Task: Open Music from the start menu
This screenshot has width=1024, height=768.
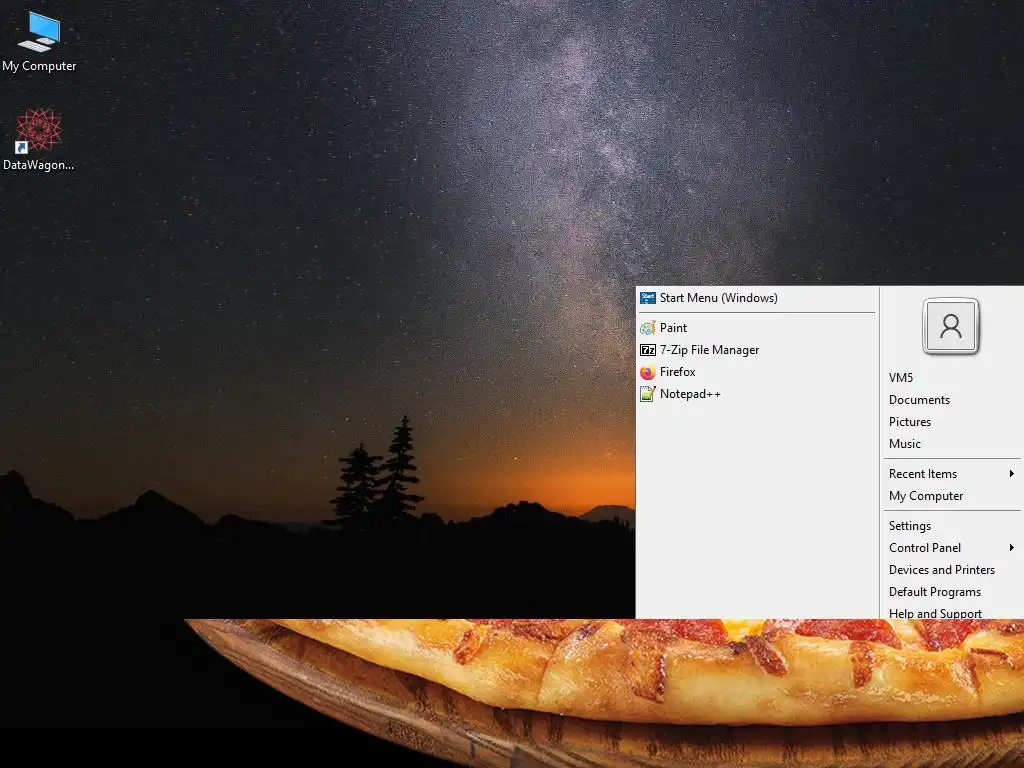Action: 953,444
